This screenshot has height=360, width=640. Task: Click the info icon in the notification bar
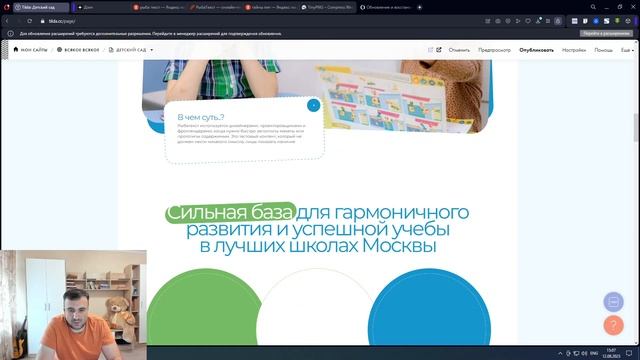click(x=11, y=33)
